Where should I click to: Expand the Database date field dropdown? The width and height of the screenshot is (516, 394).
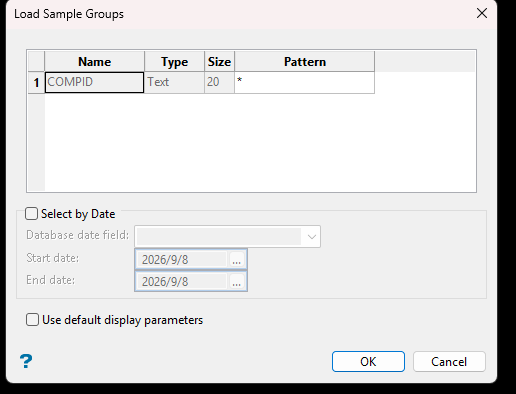tap(312, 237)
